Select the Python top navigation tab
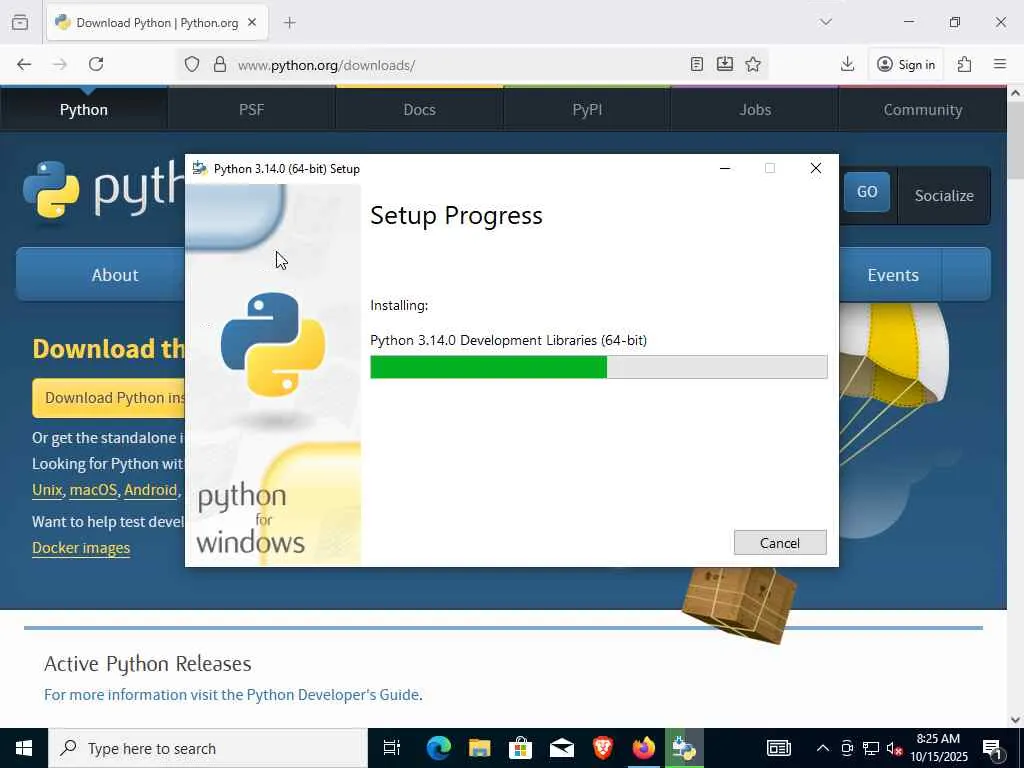Screen dimensions: 1024x768 tap(84, 110)
